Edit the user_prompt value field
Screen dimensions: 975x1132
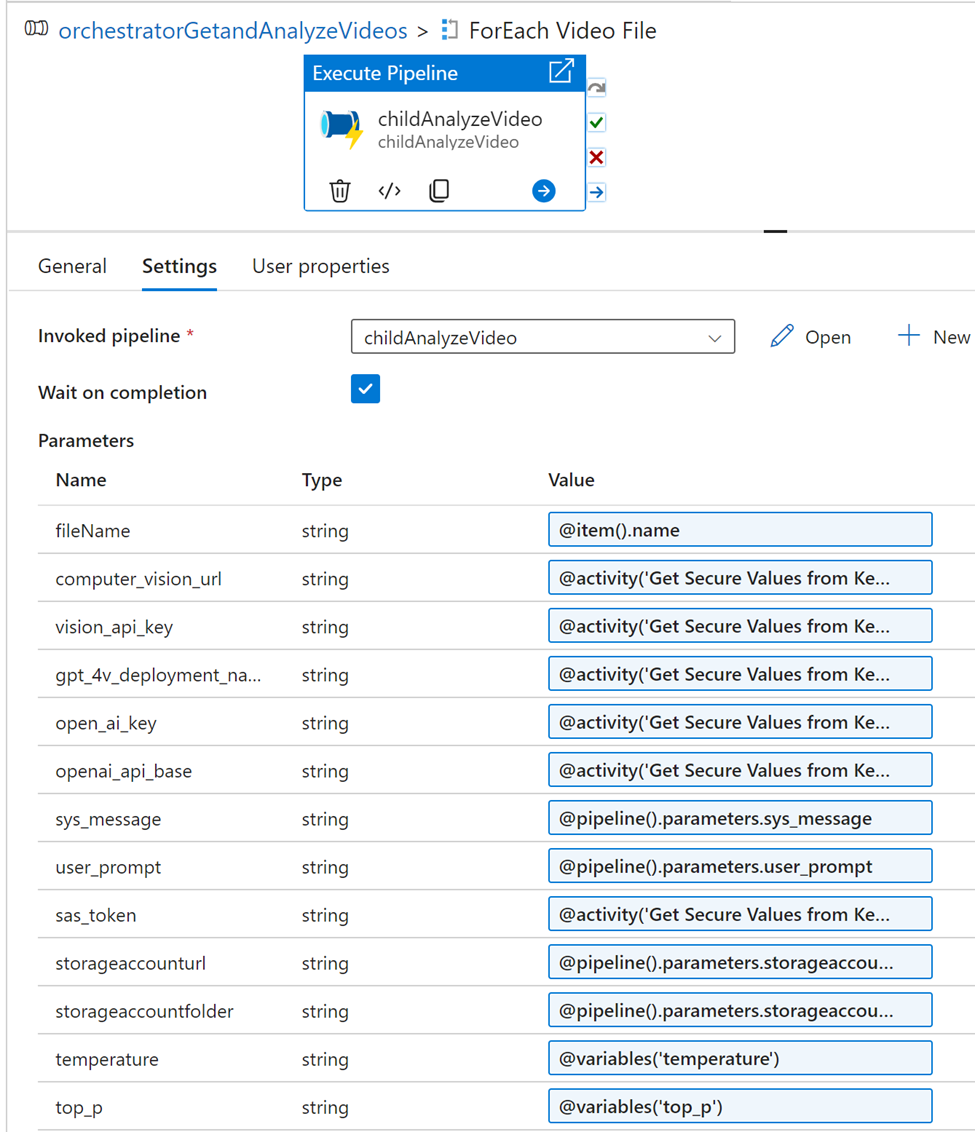coord(740,866)
